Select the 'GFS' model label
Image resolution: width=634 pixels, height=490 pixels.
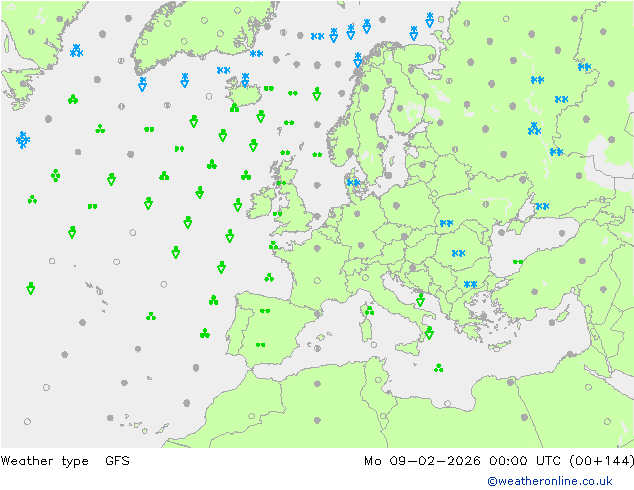117,460
